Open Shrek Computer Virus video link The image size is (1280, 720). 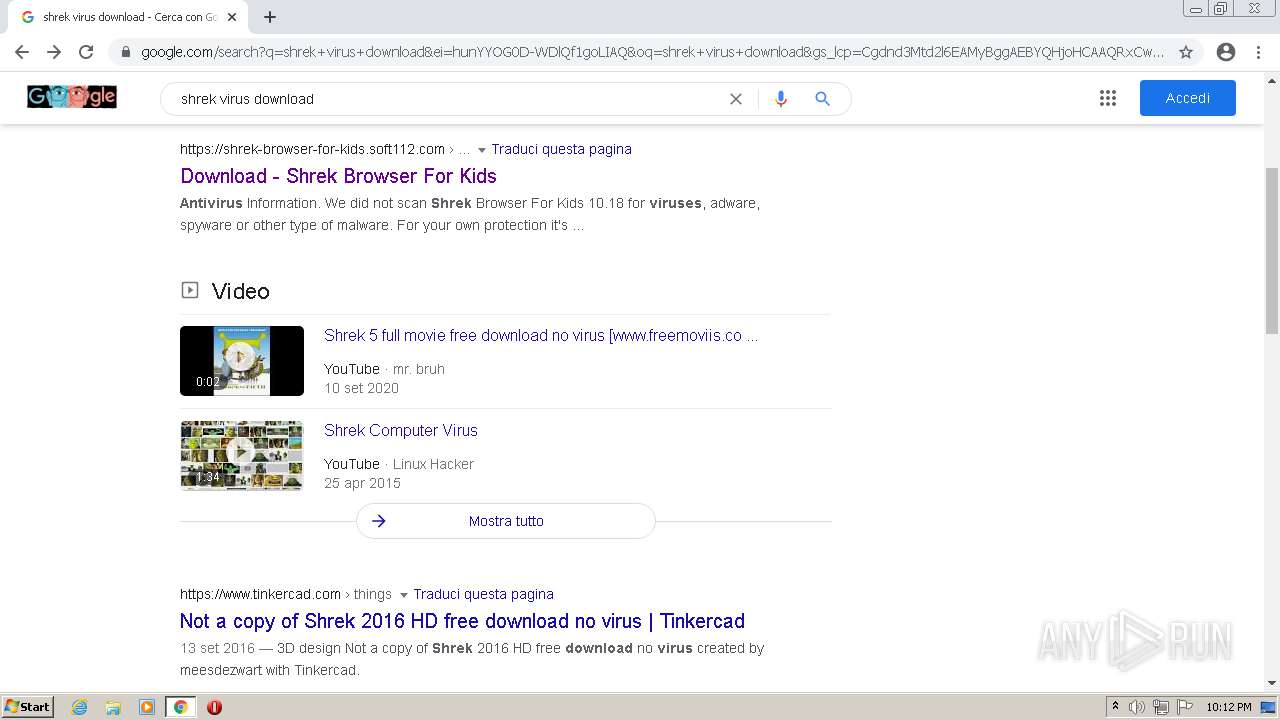point(401,431)
